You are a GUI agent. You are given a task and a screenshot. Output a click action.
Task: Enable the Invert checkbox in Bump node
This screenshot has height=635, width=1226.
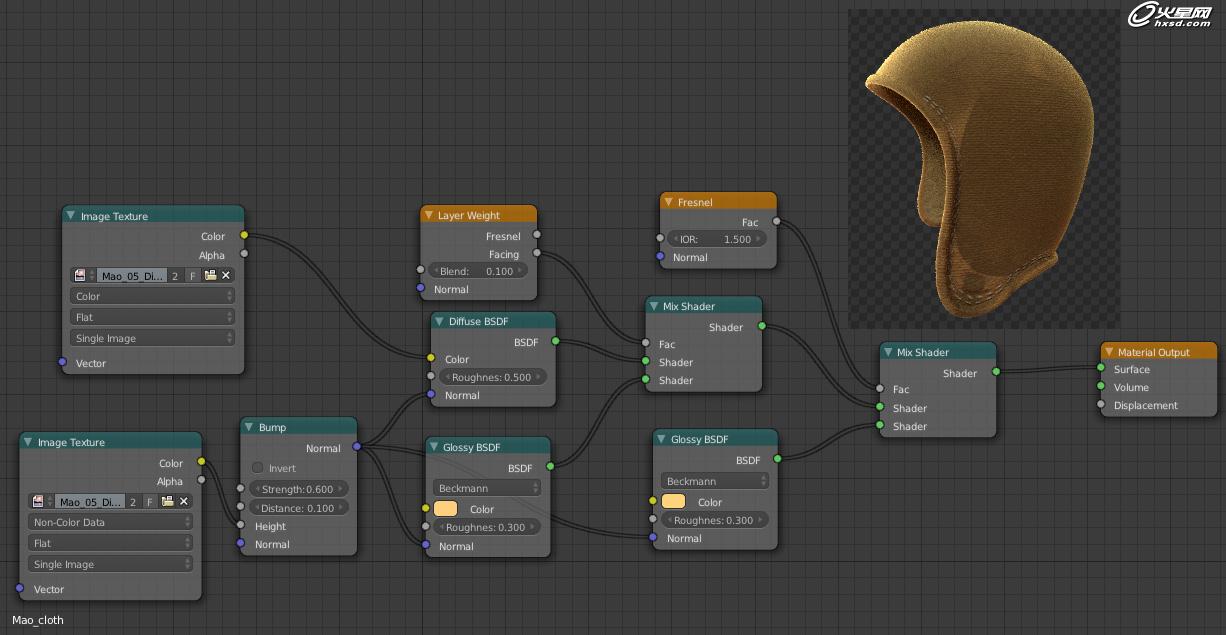click(257, 468)
